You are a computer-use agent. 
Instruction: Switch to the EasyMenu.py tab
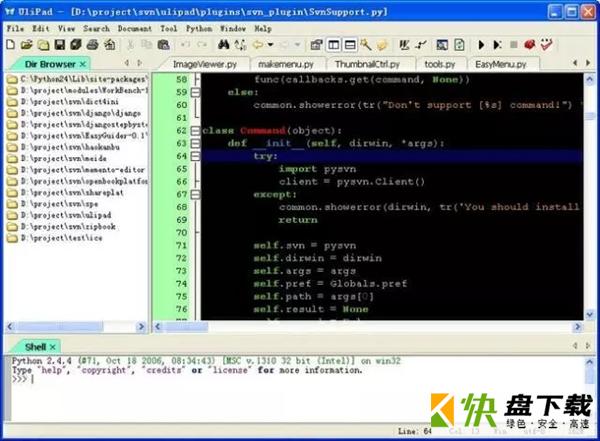501,64
